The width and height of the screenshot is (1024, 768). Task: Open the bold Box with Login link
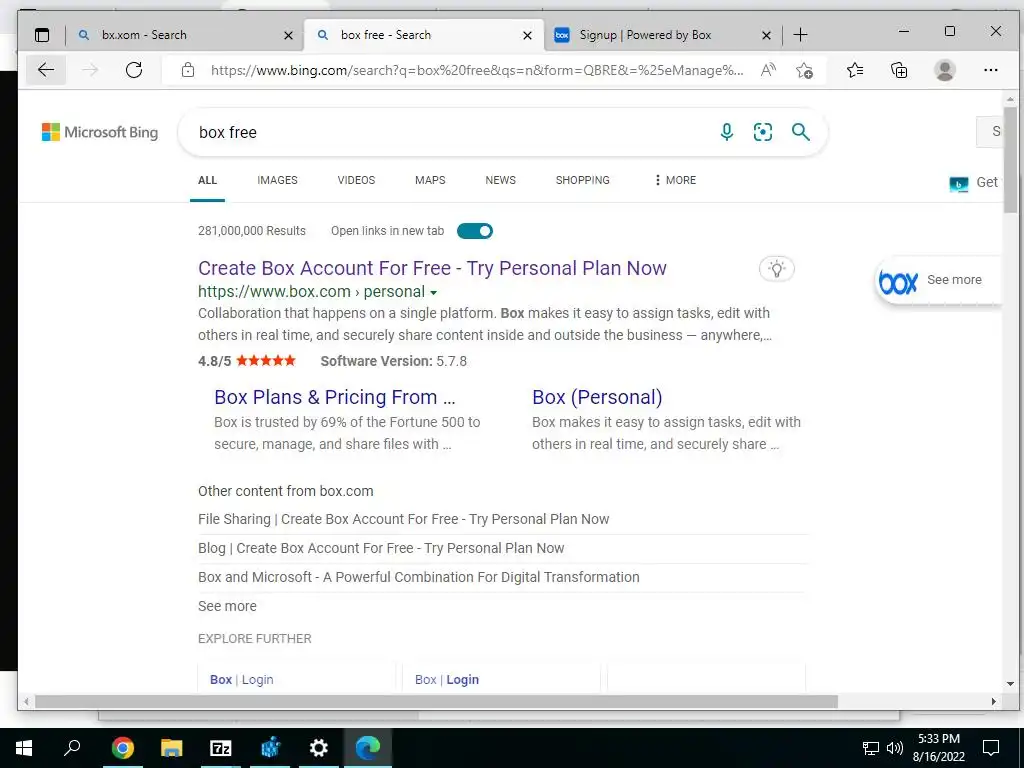(242, 680)
